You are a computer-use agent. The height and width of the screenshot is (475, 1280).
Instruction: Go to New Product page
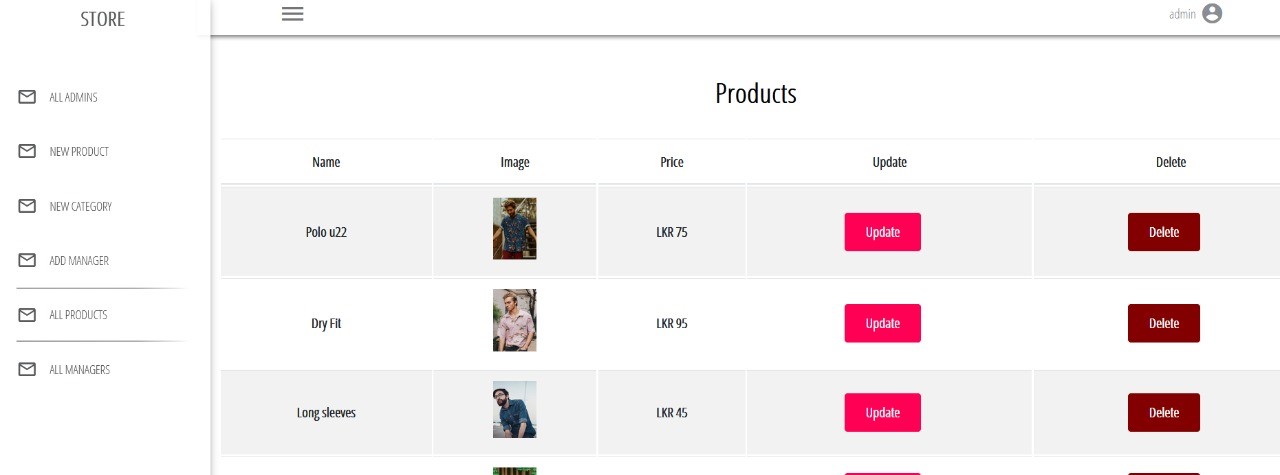(79, 152)
